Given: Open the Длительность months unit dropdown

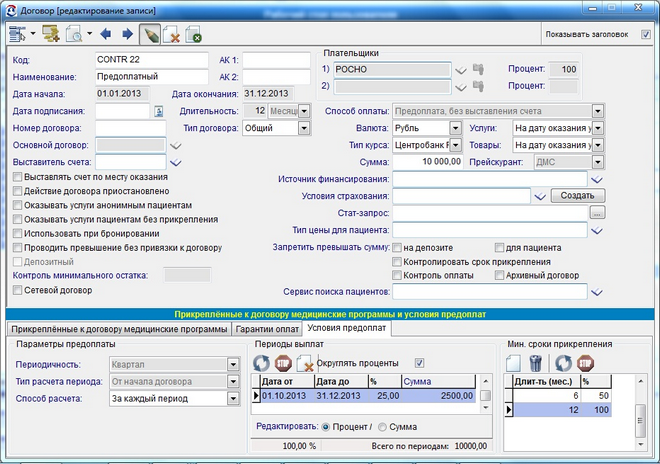Looking at the screenshot, I should click(304, 112).
